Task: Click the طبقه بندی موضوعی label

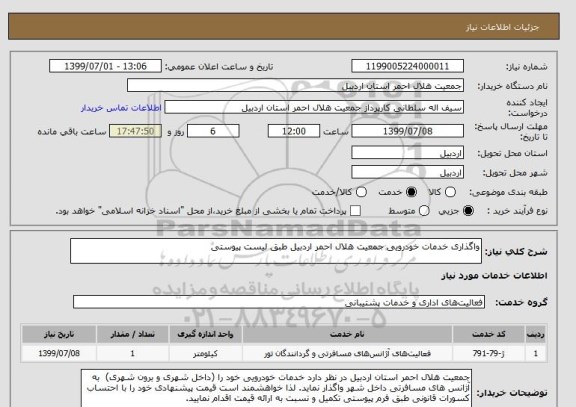Action: [x=508, y=192]
